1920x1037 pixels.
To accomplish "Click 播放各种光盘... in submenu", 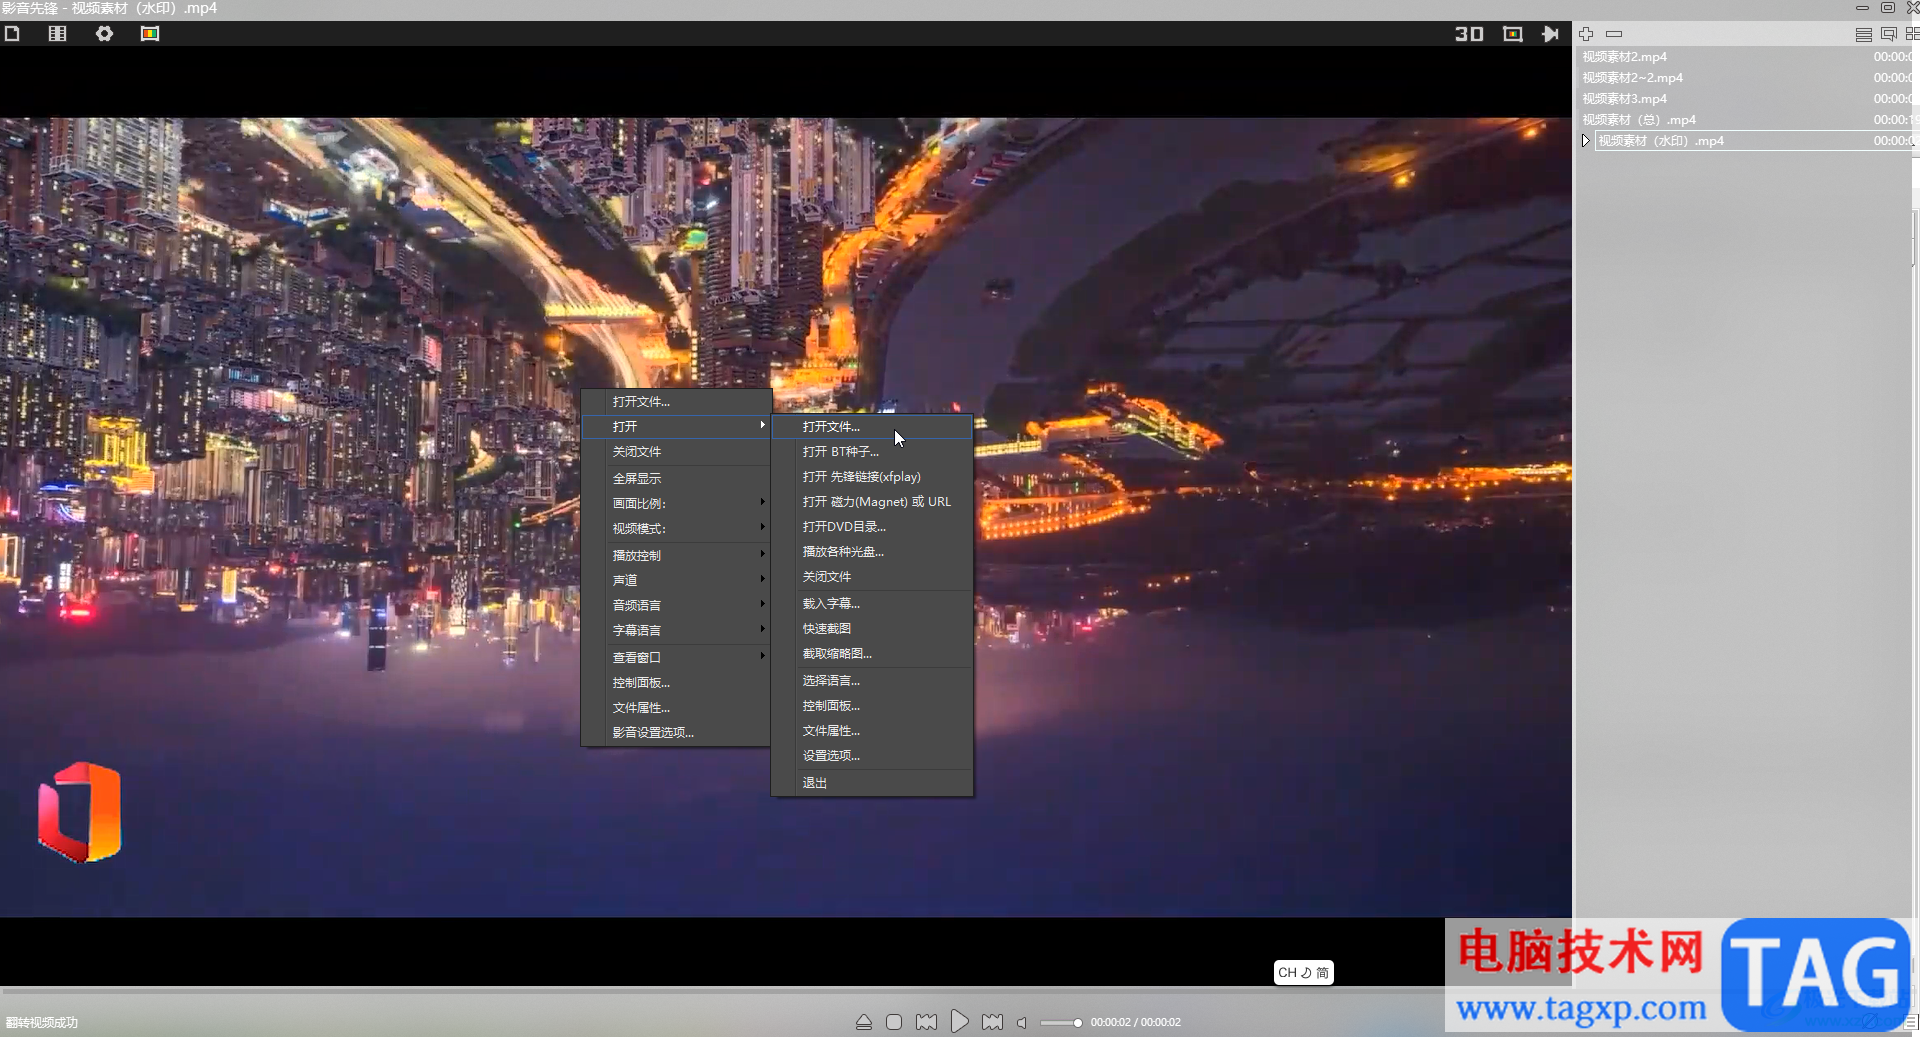I will (x=872, y=551).
